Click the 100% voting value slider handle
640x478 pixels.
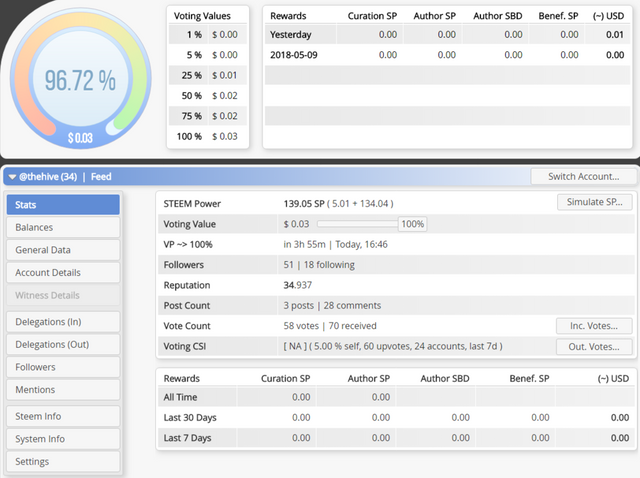click(412, 224)
